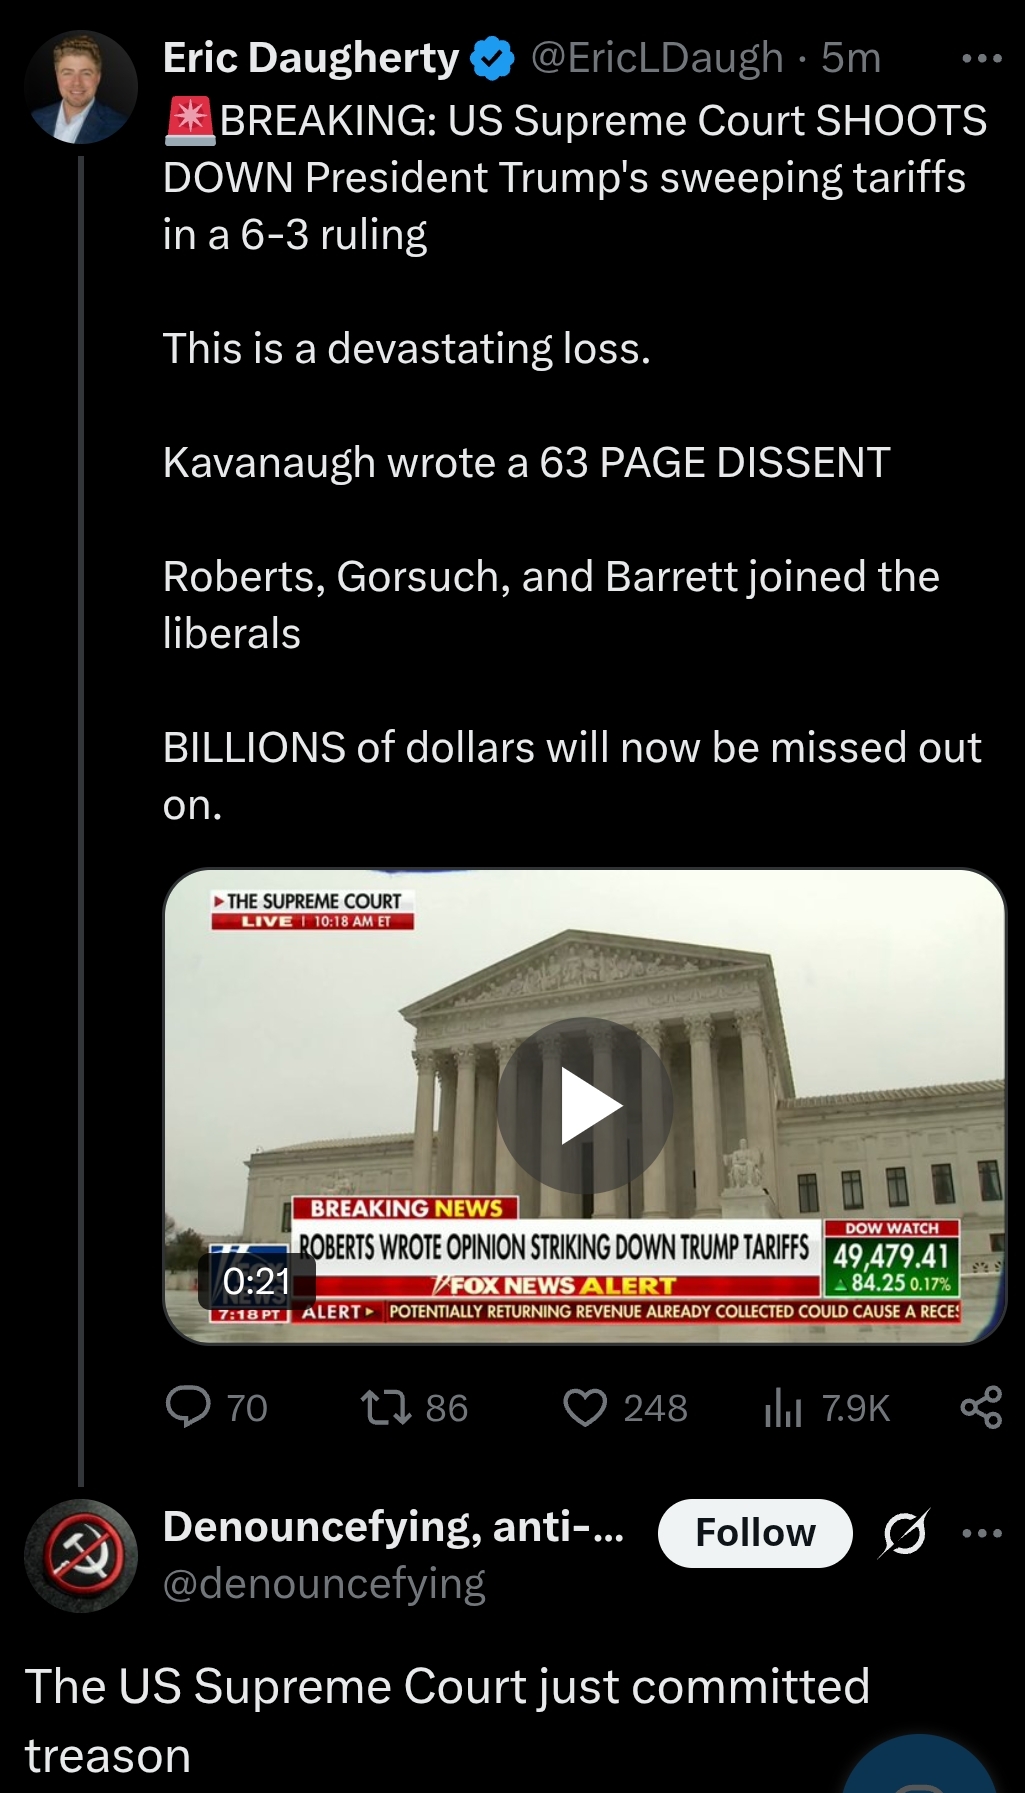Expand more options on the denouncefying reply
The image size is (1025, 1793).
(981, 1532)
